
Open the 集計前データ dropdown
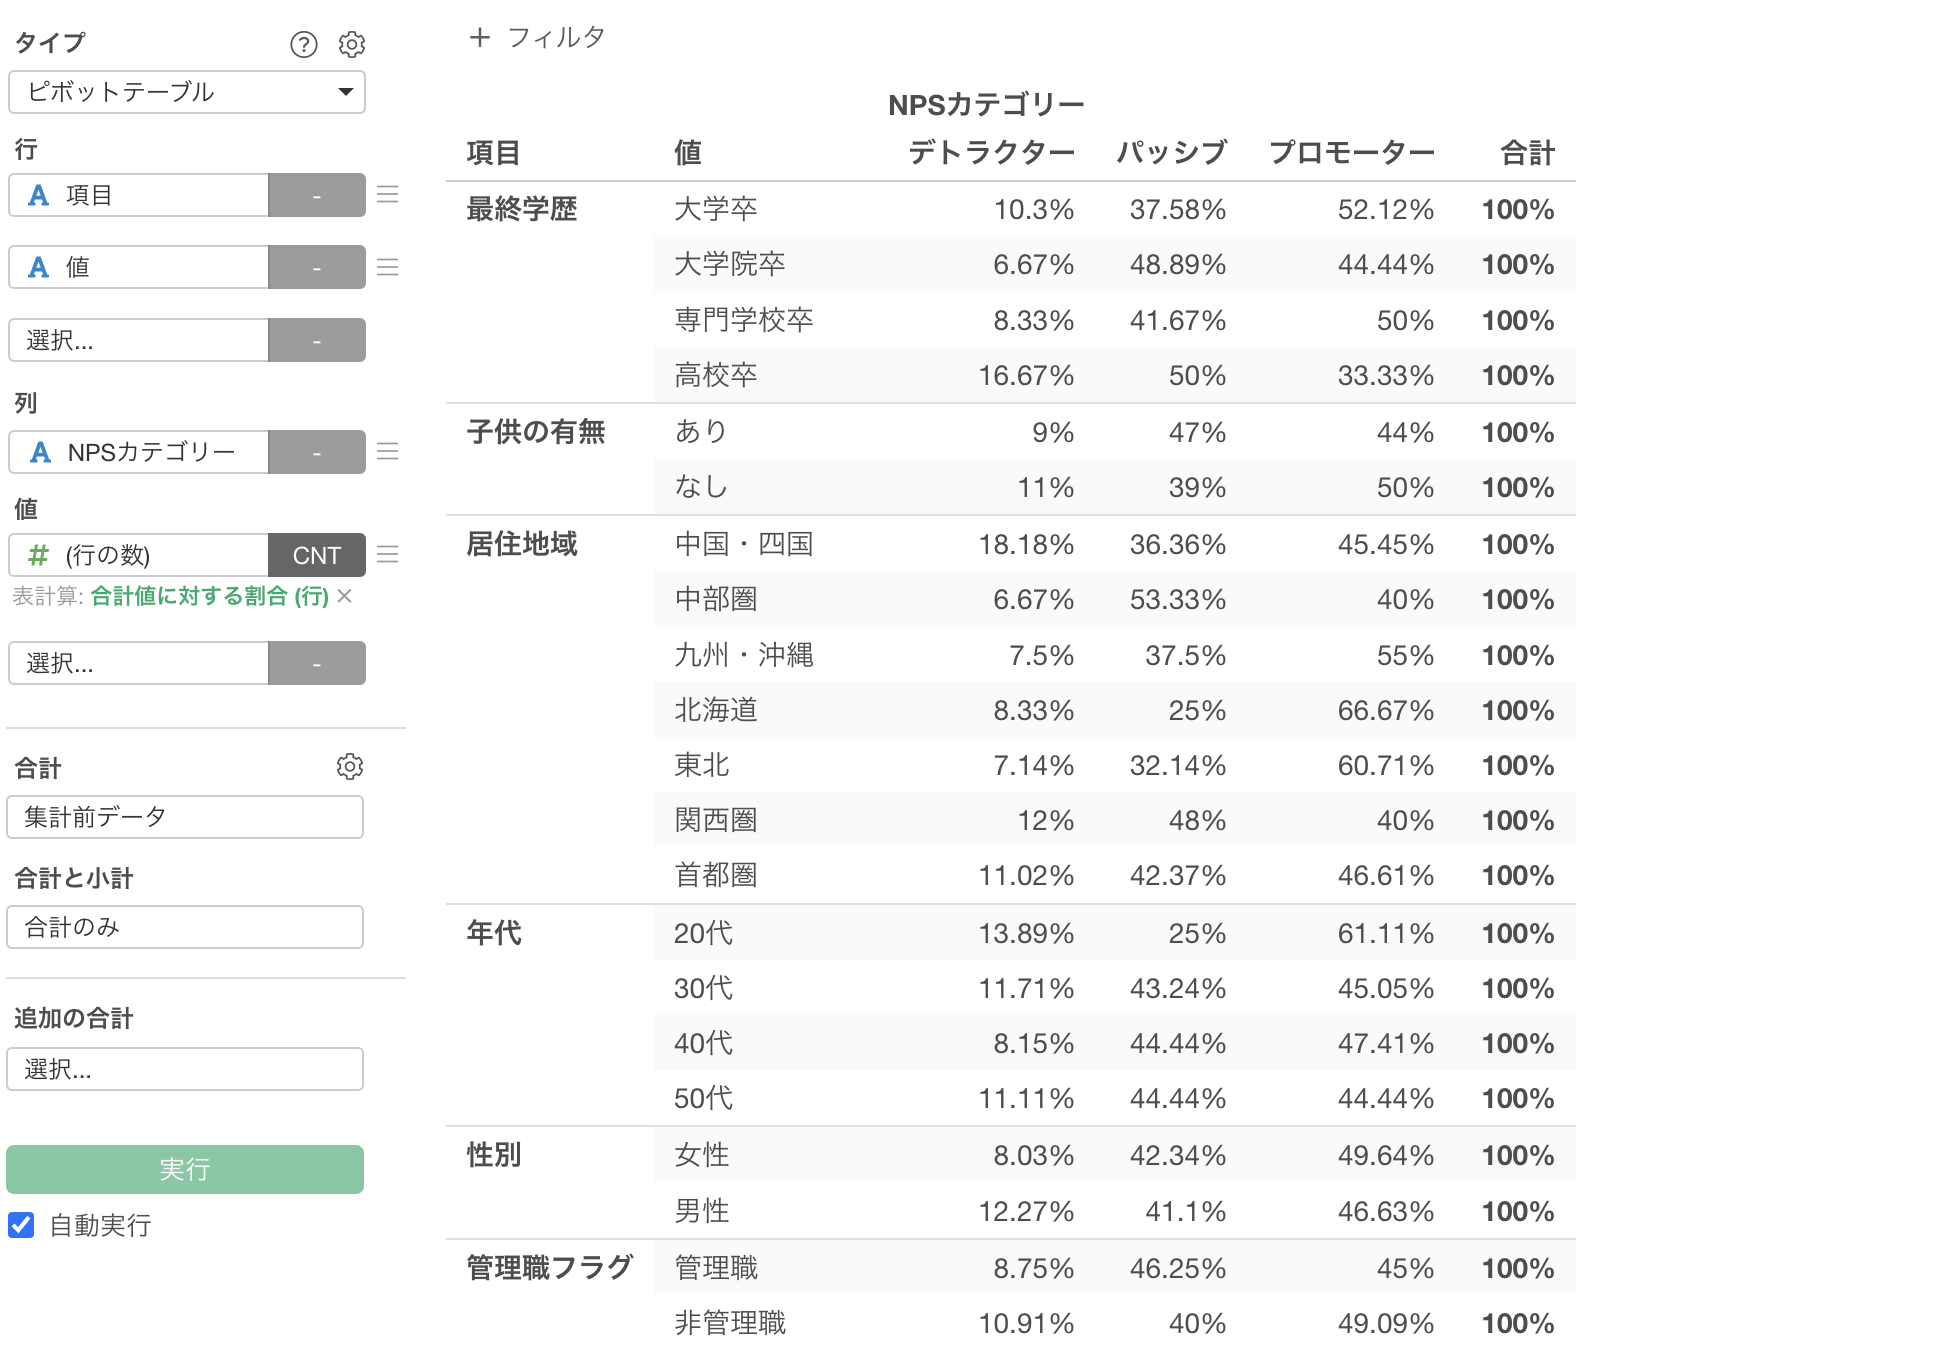point(185,817)
